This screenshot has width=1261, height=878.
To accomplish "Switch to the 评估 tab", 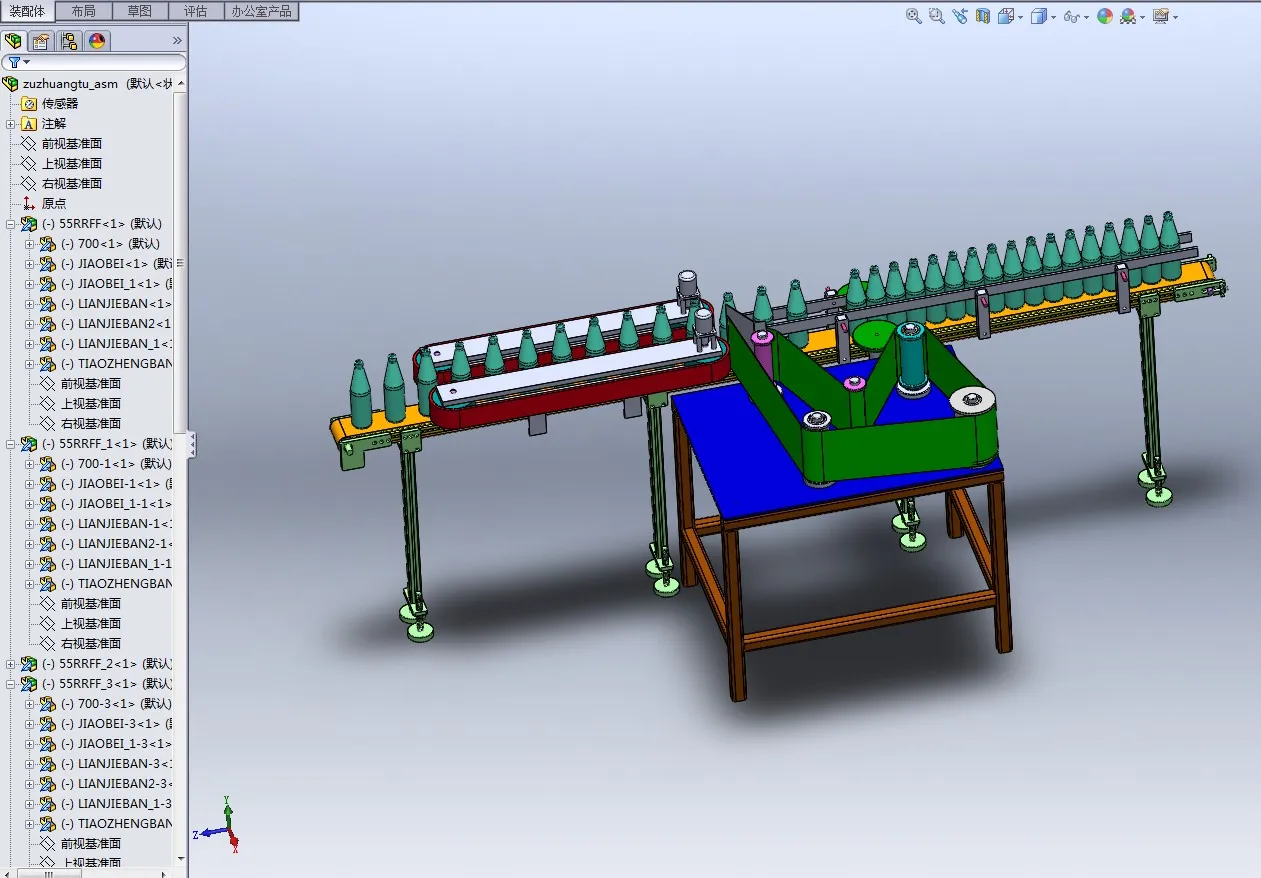I will (x=196, y=11).
